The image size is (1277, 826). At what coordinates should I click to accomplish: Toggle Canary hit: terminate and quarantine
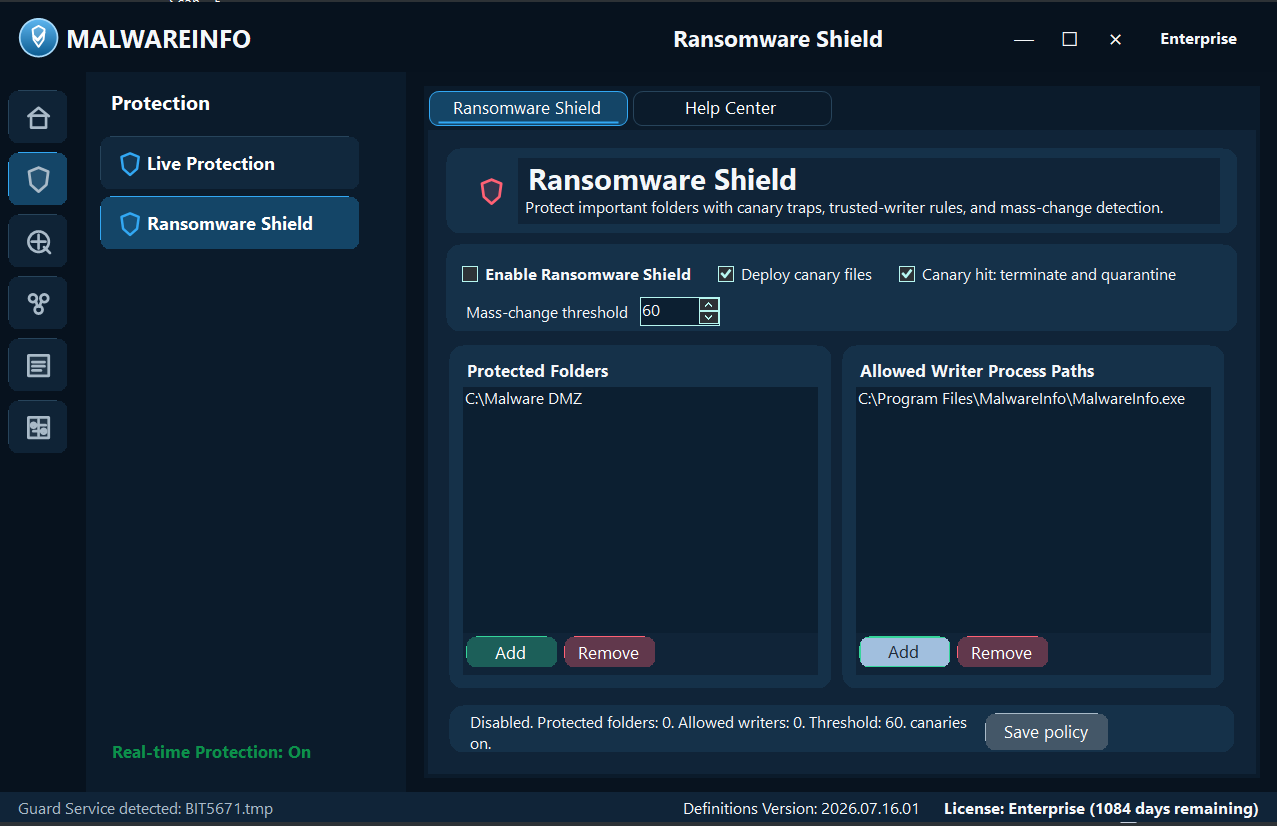[907, 274]
